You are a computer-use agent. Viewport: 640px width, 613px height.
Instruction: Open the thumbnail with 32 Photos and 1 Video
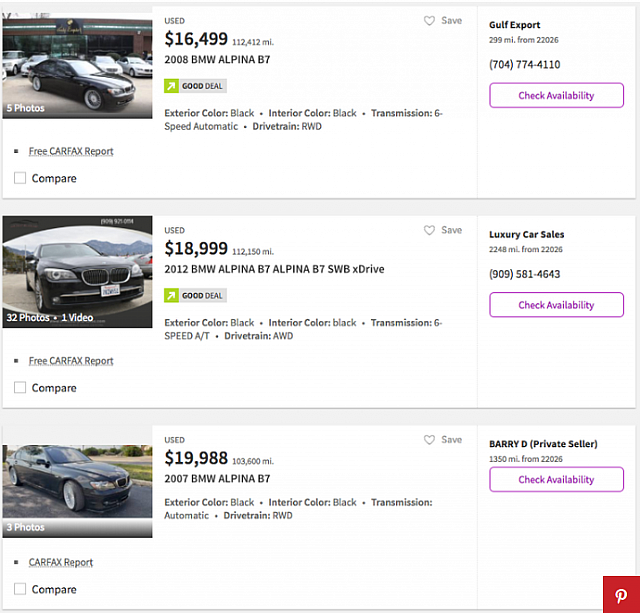coord(77,272)
